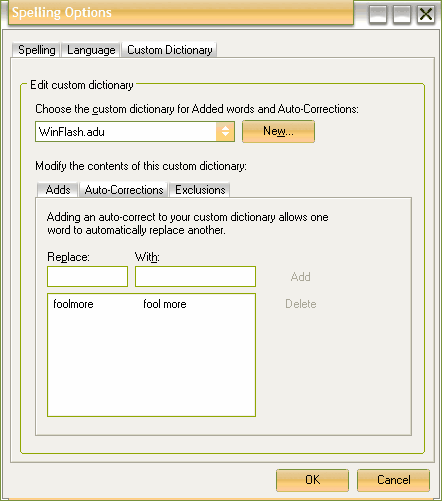Click the WinFlash.adu combo box text
The width and height of the screenshot is (442, 501).
coord(72,132)
